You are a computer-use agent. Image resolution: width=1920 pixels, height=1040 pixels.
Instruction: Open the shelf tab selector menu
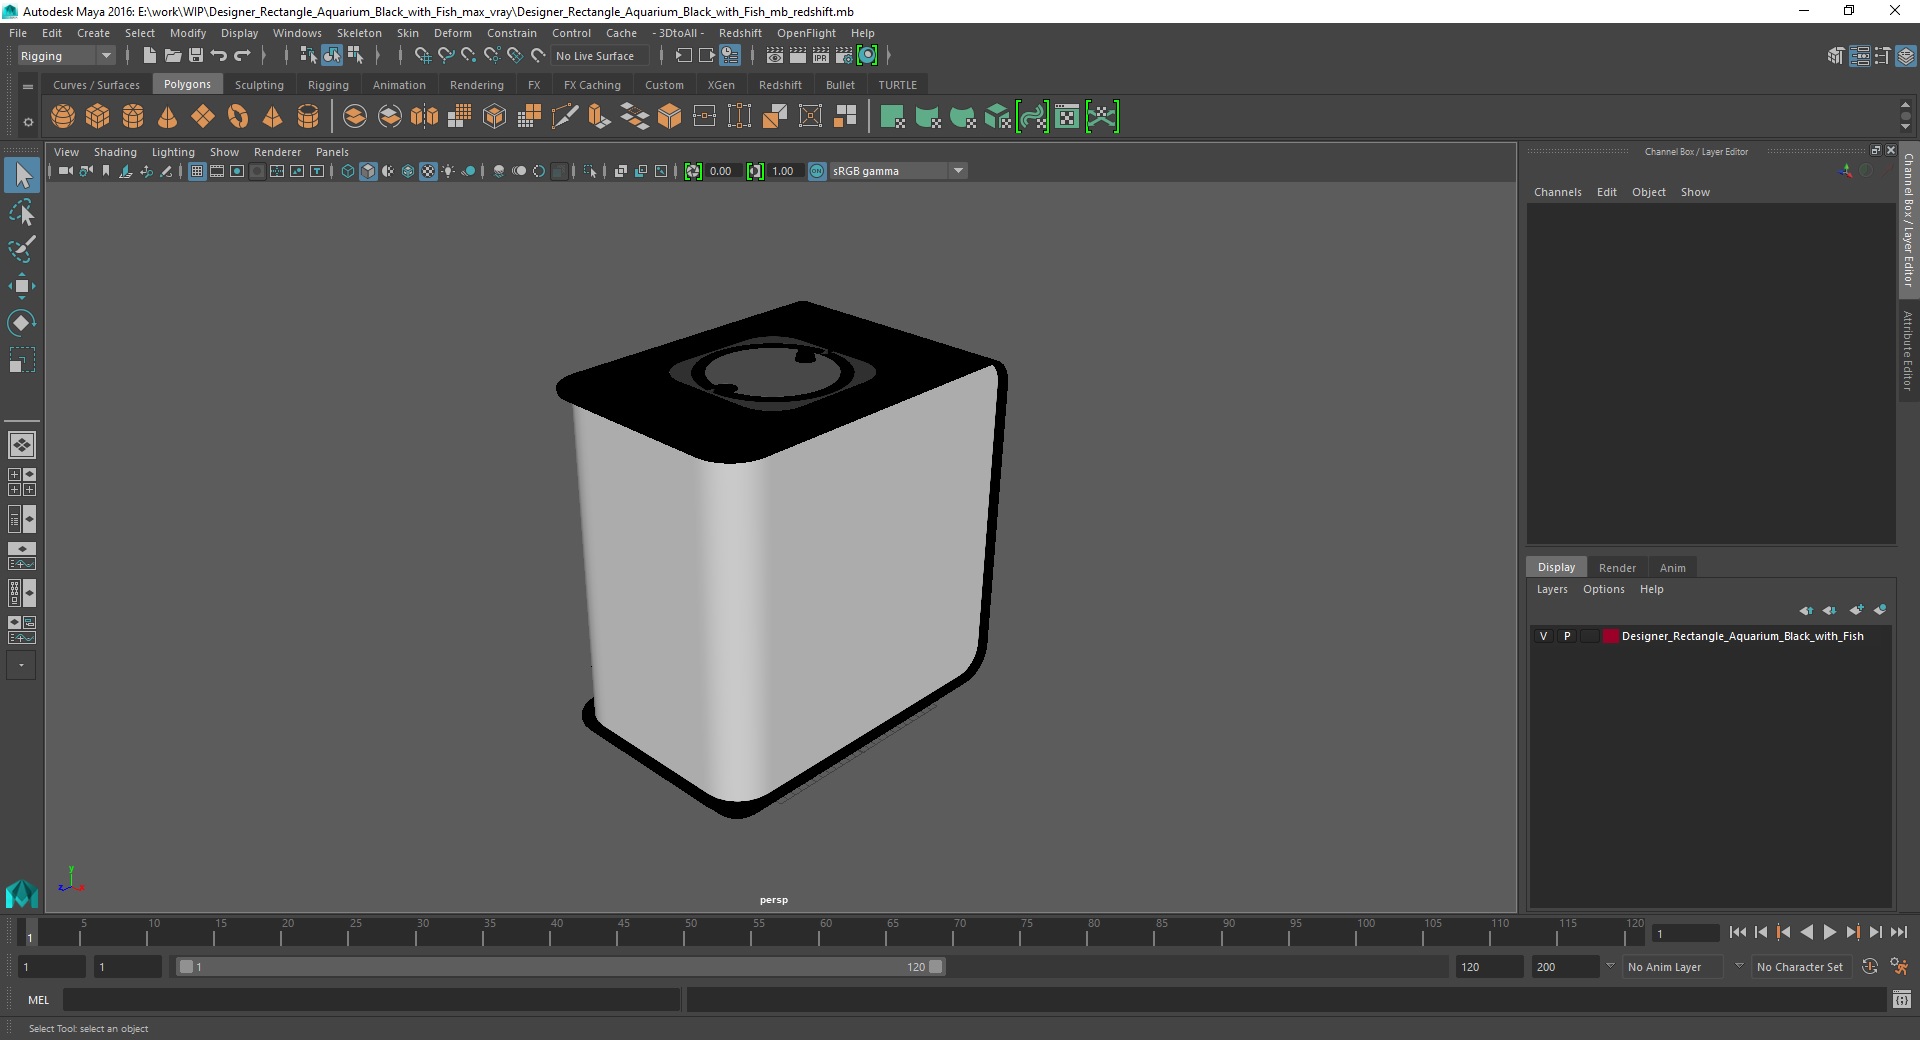tap(28, 87)
